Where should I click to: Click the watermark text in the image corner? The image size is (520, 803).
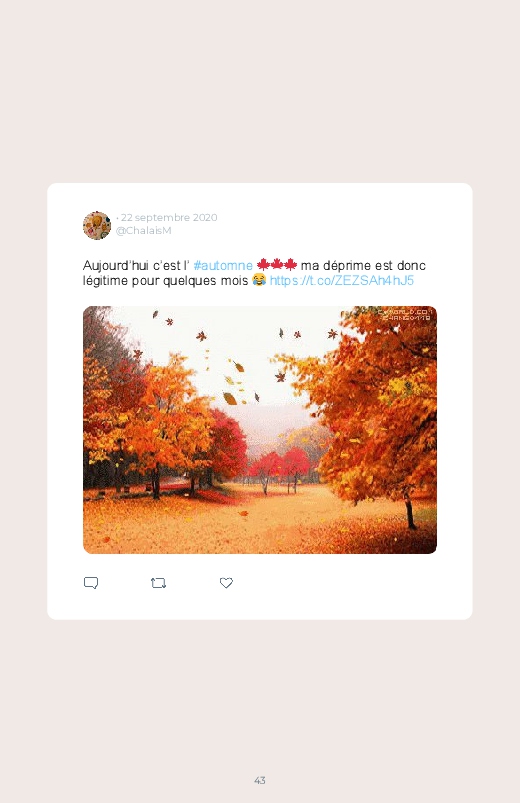tap(405, 314)
